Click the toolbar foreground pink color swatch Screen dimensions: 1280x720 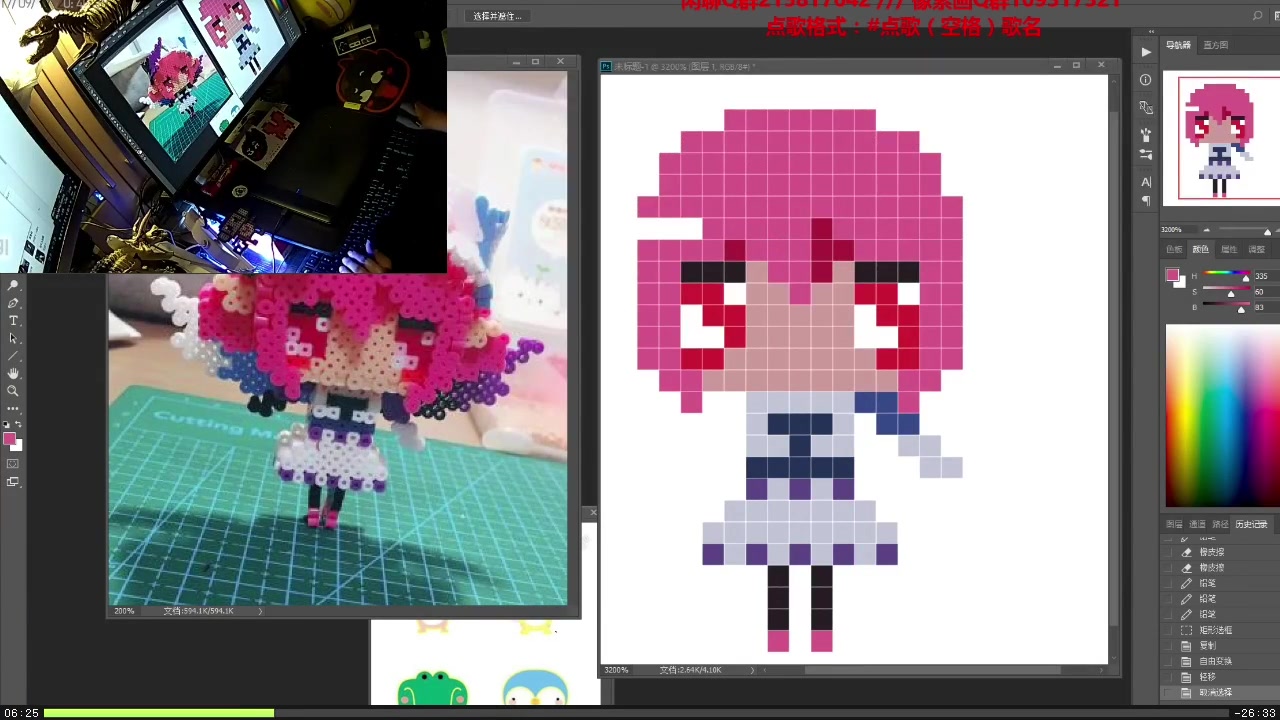(9, 439)
